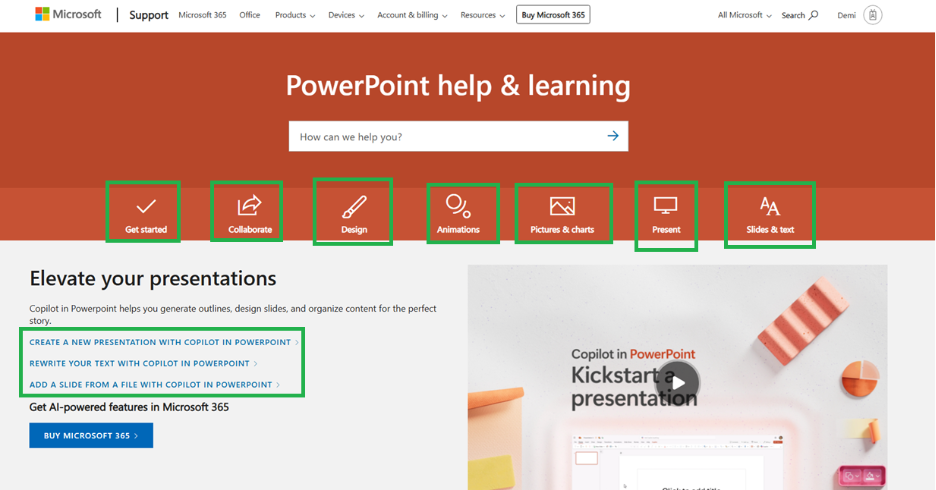Screen dimensions: 936x490
Task: Click the Demi user name
Action: (846, 15)
